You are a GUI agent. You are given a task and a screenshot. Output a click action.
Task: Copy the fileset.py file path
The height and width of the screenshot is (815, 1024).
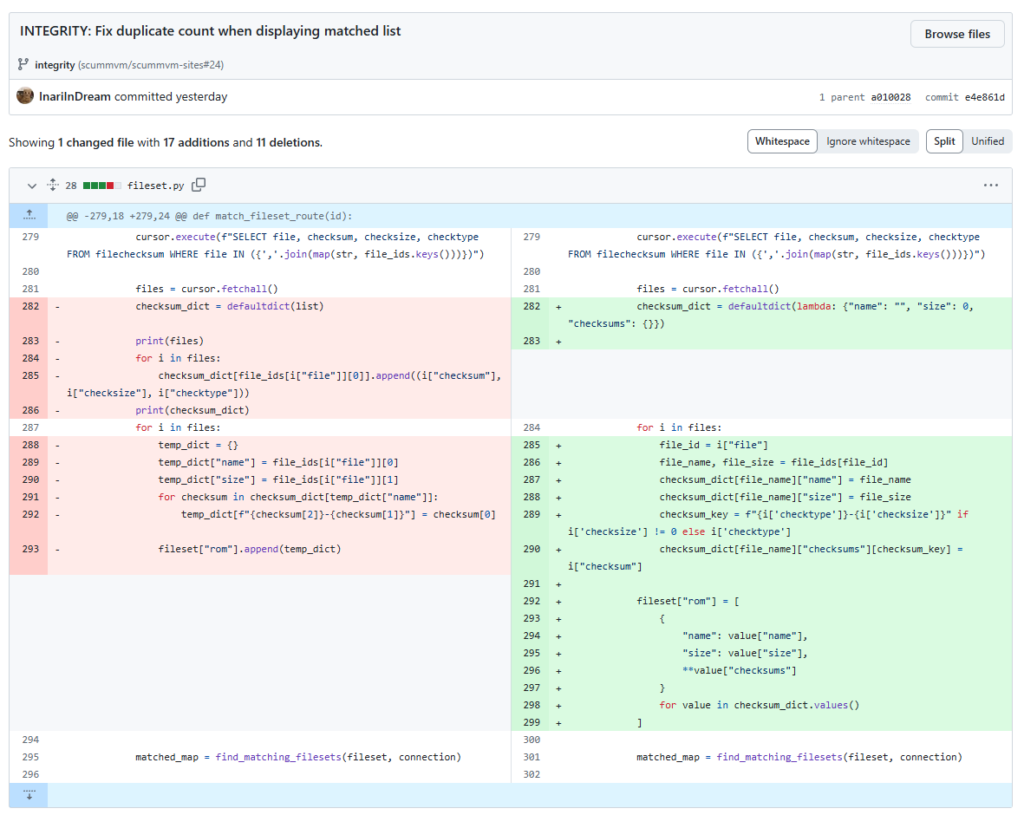[199, 185]
